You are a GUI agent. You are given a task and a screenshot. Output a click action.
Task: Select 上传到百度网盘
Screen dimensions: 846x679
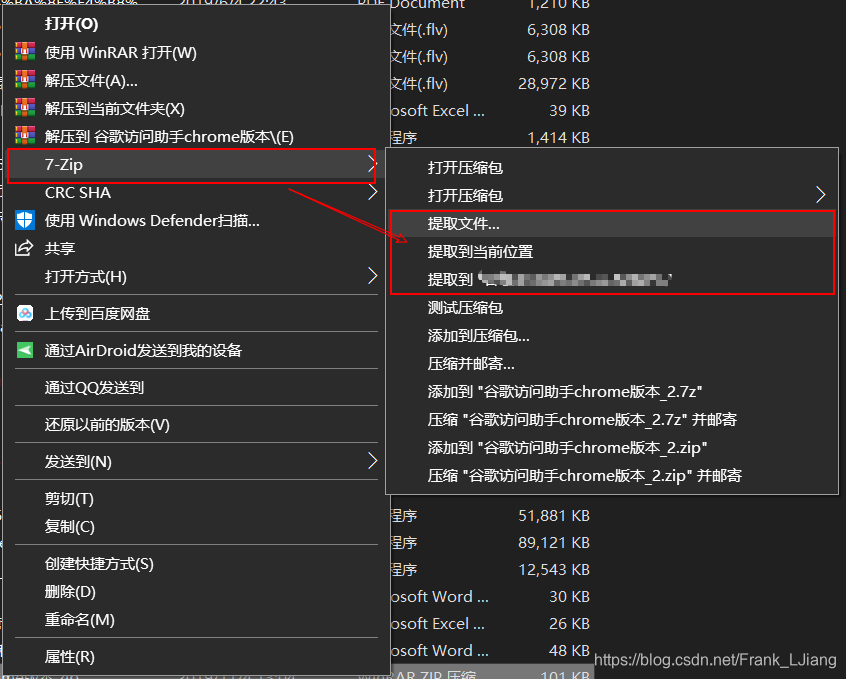coord(196,314)
